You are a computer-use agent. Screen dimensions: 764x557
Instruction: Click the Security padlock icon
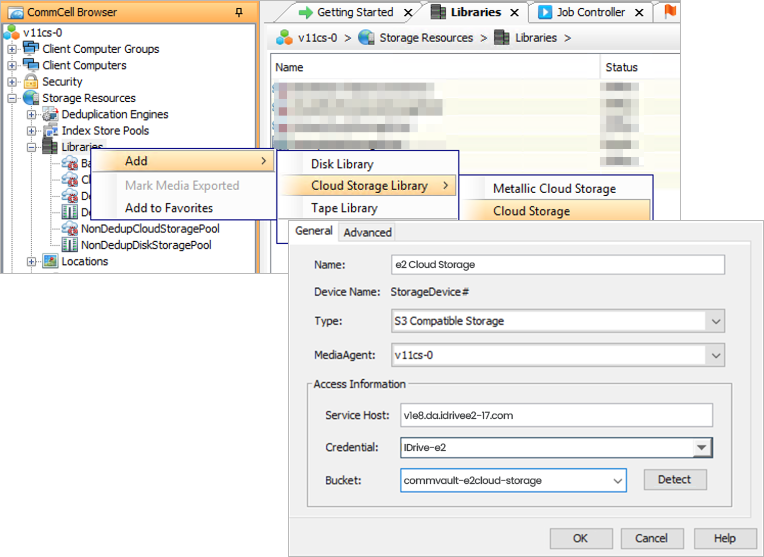click(31, 81)
